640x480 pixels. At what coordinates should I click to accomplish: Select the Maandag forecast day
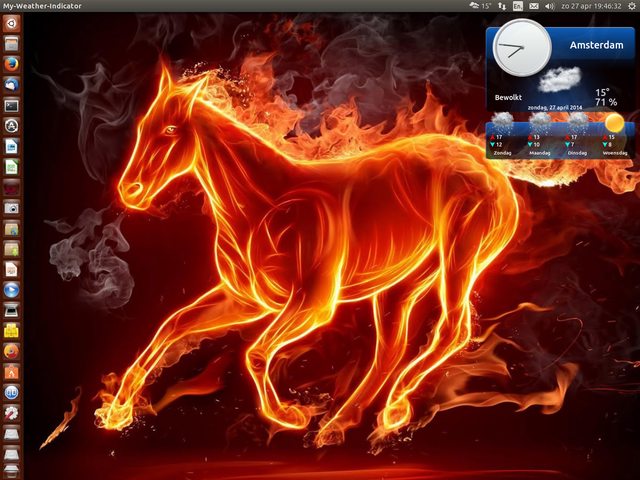[x=540, y=153]
